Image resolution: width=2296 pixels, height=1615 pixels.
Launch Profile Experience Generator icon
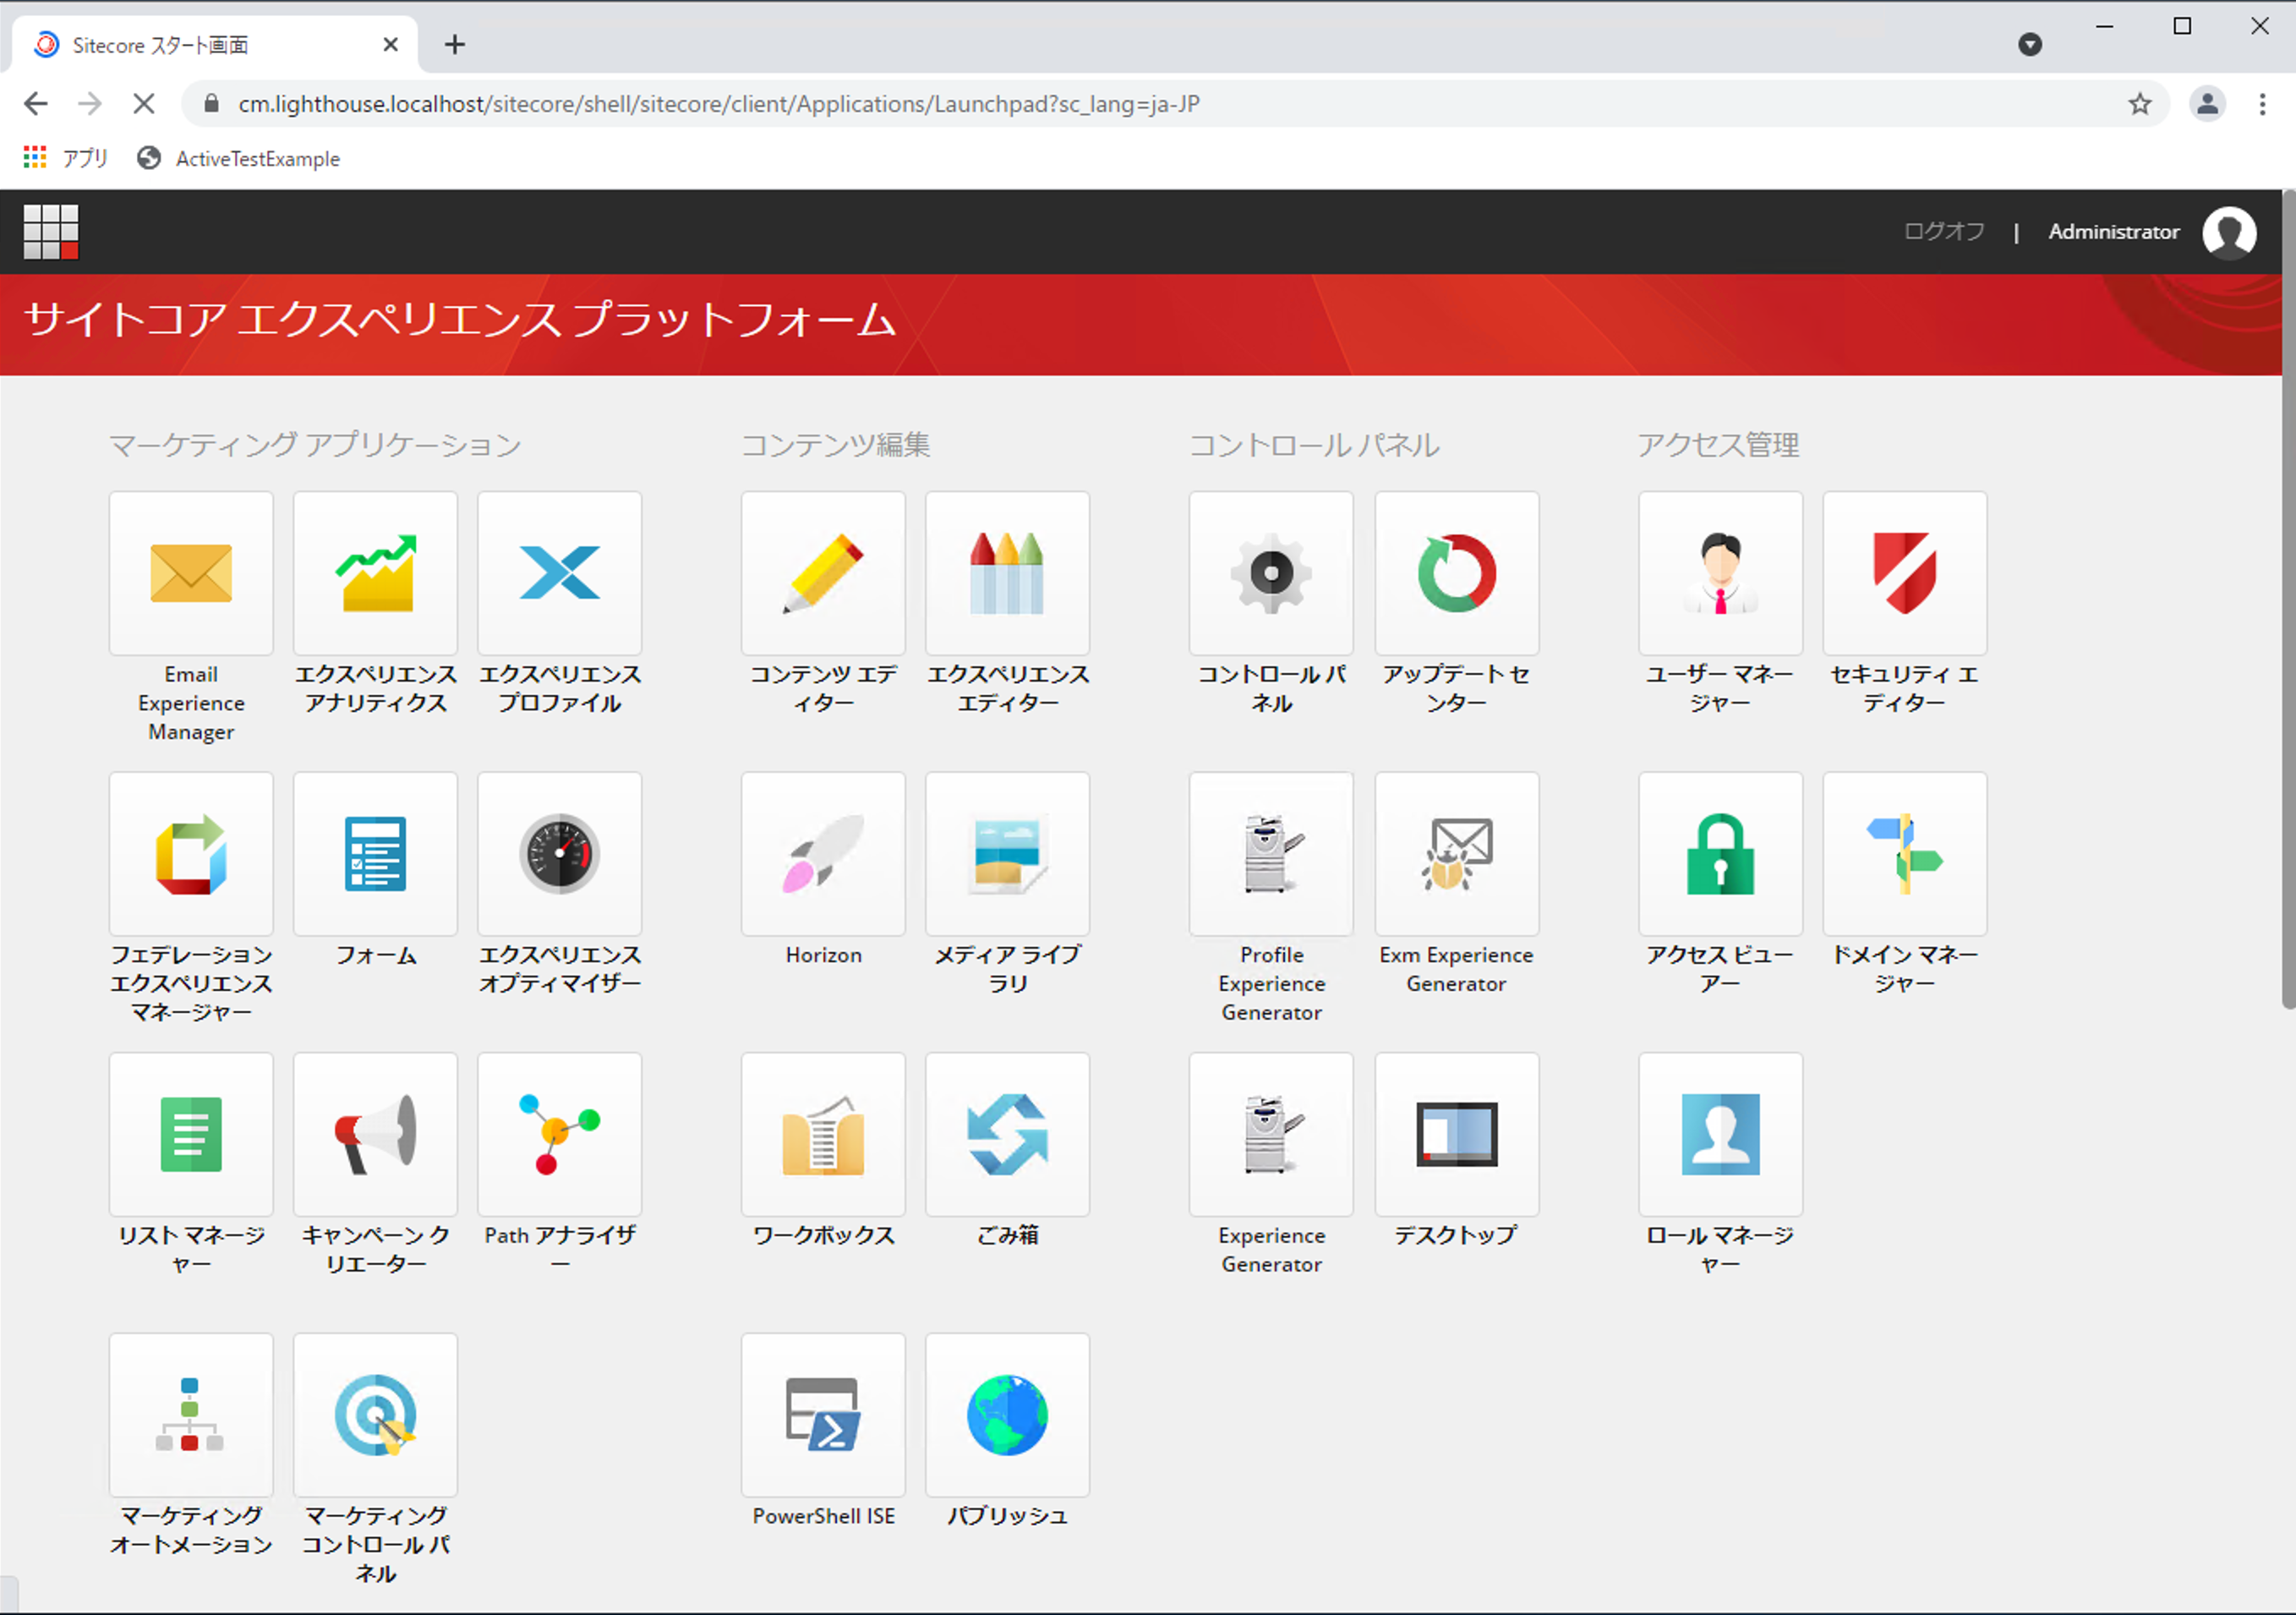tap(1271, 854)
